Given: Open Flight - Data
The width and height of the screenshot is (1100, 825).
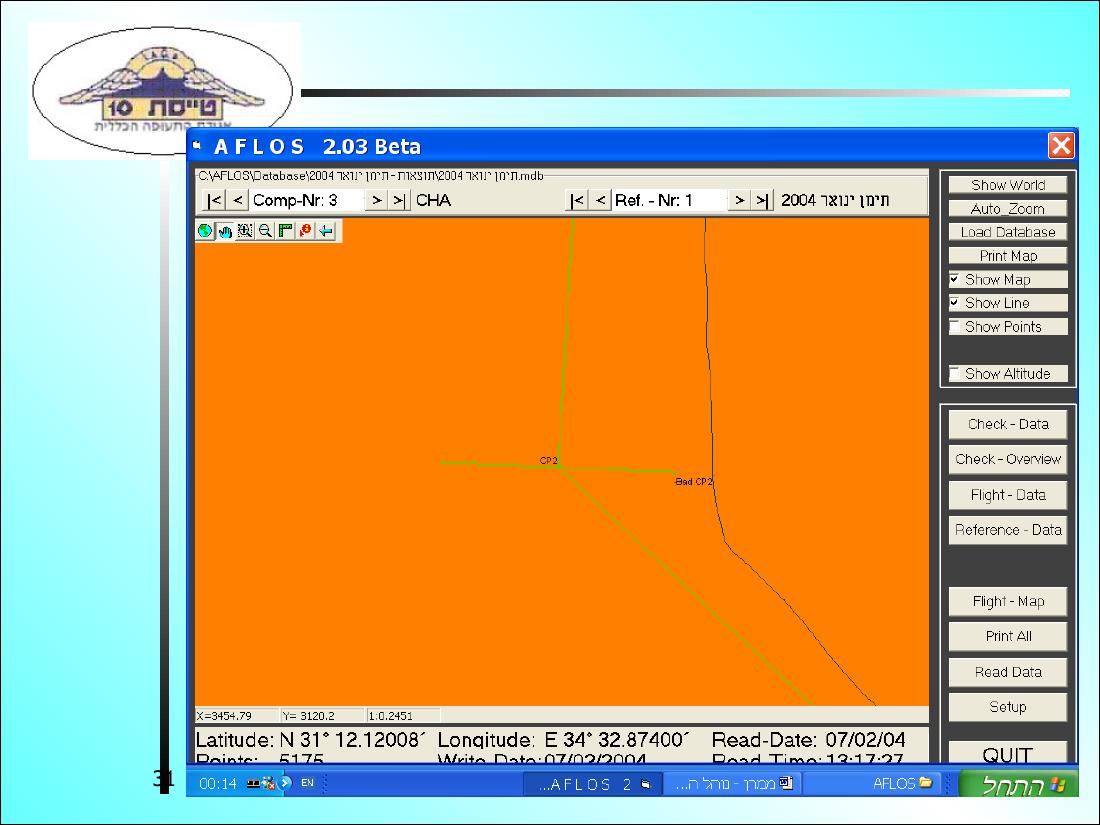Looking at the screenshot, I should pyautogui.click(x=1008, y=495).
